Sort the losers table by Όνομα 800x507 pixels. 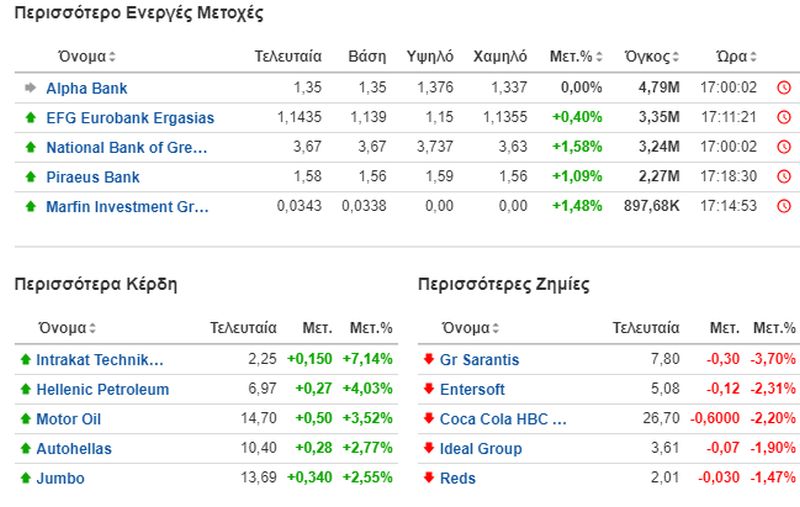(470, 328)
